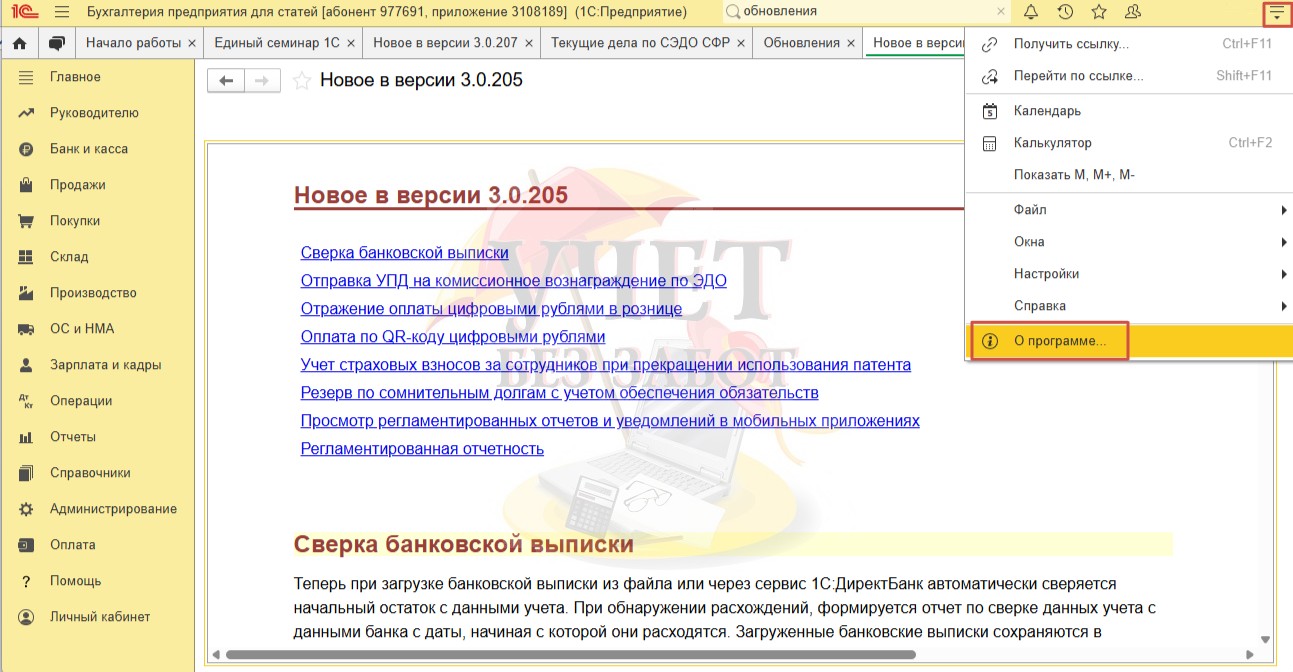Open the notifications bell
This screenshot has width=1293, height=672.
(1031, 12)
